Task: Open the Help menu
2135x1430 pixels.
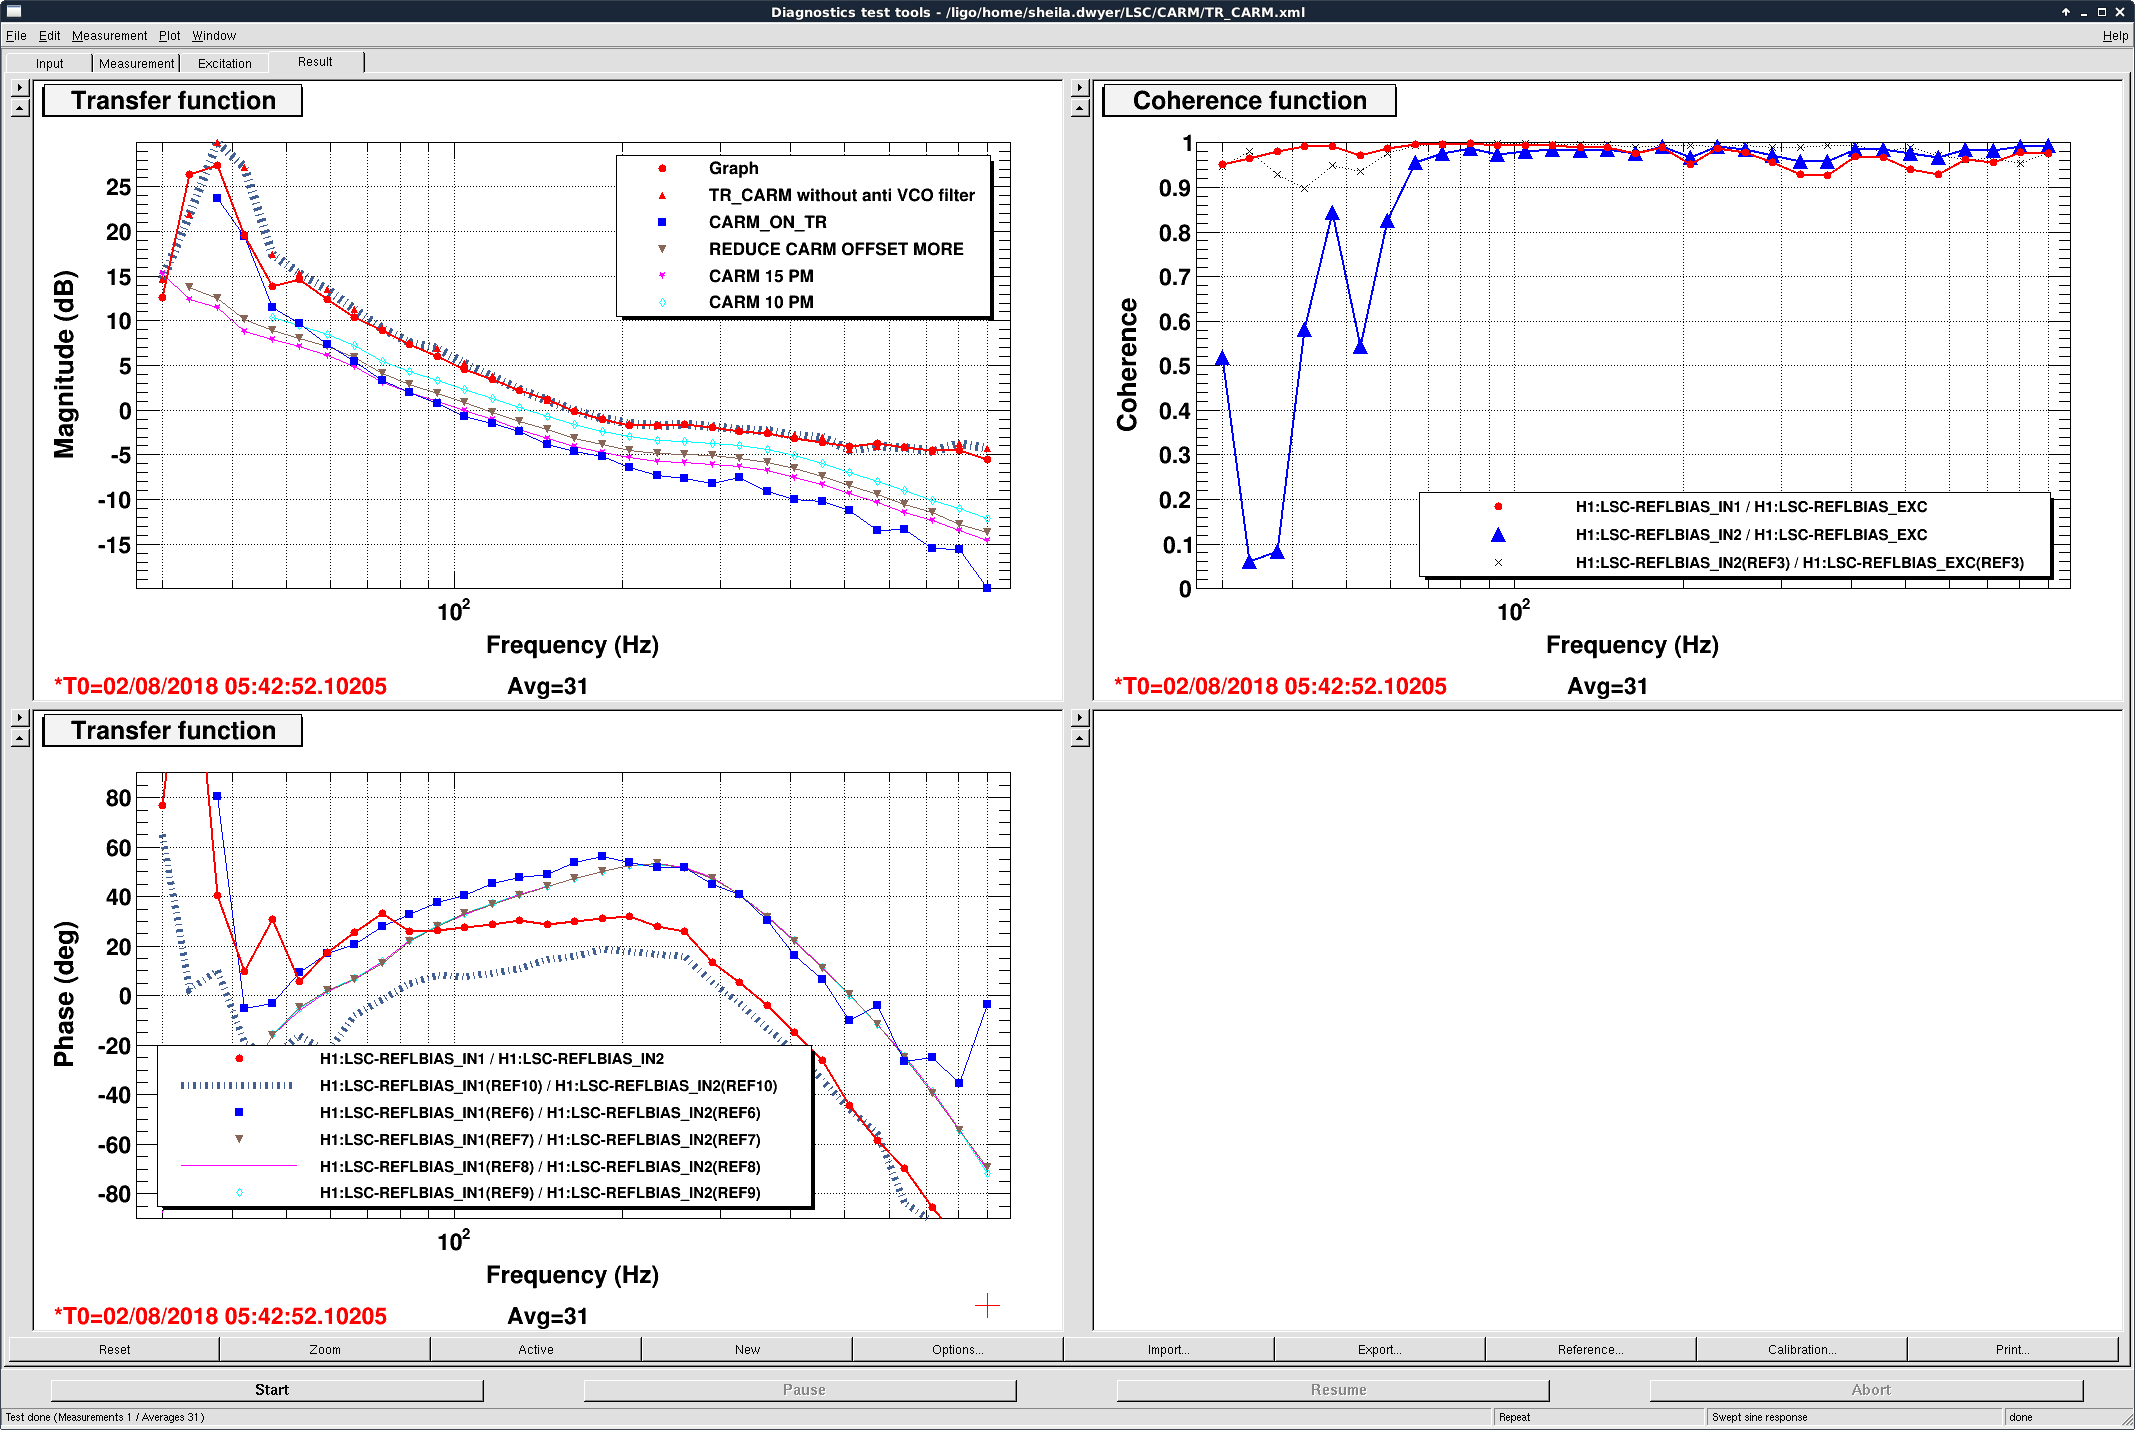Action: tap(2115, 35)
